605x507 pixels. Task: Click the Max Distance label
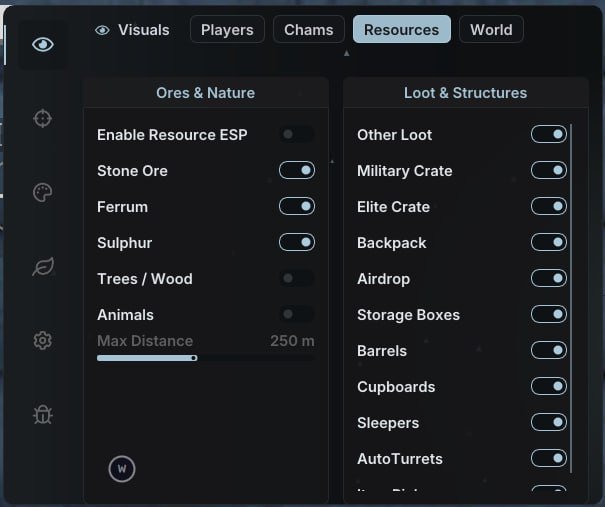tap(145, 341)
